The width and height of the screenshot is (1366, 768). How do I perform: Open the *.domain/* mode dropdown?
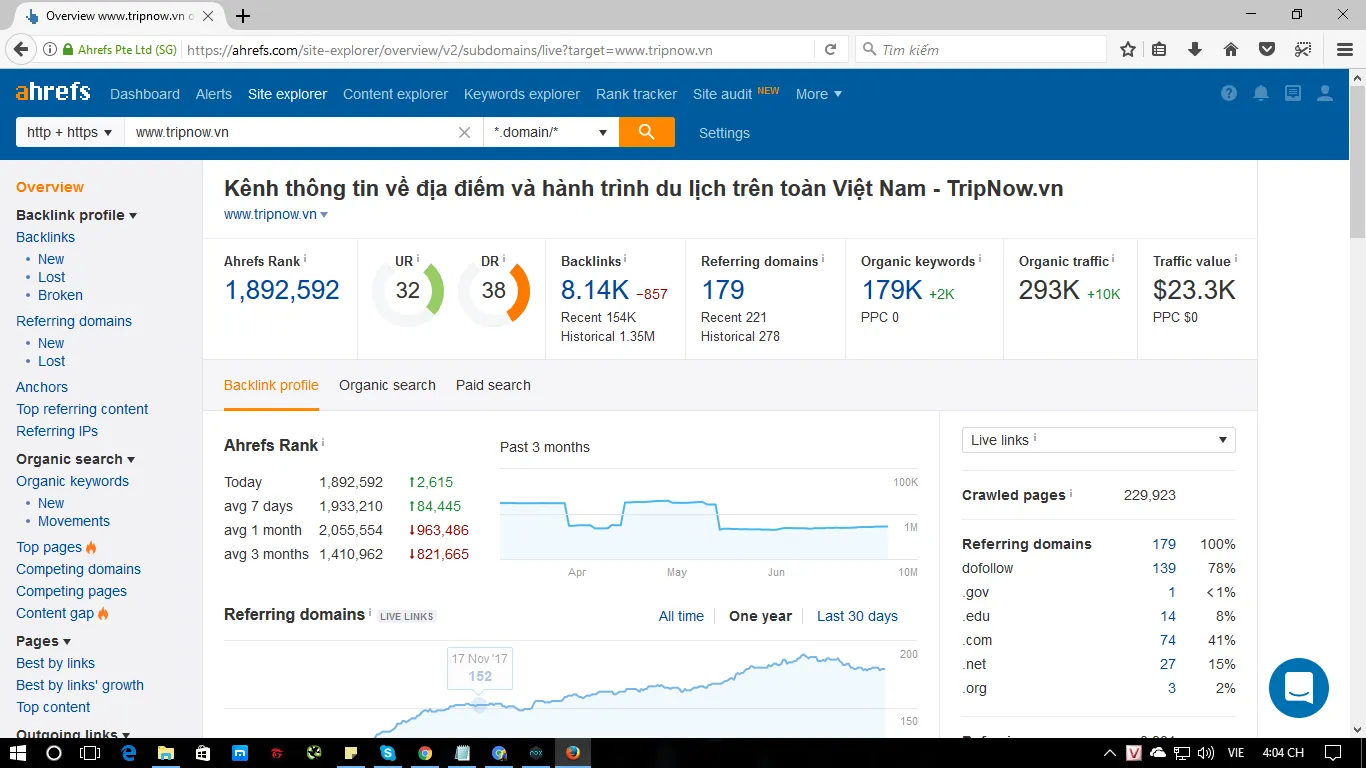[x=550, y=132]
